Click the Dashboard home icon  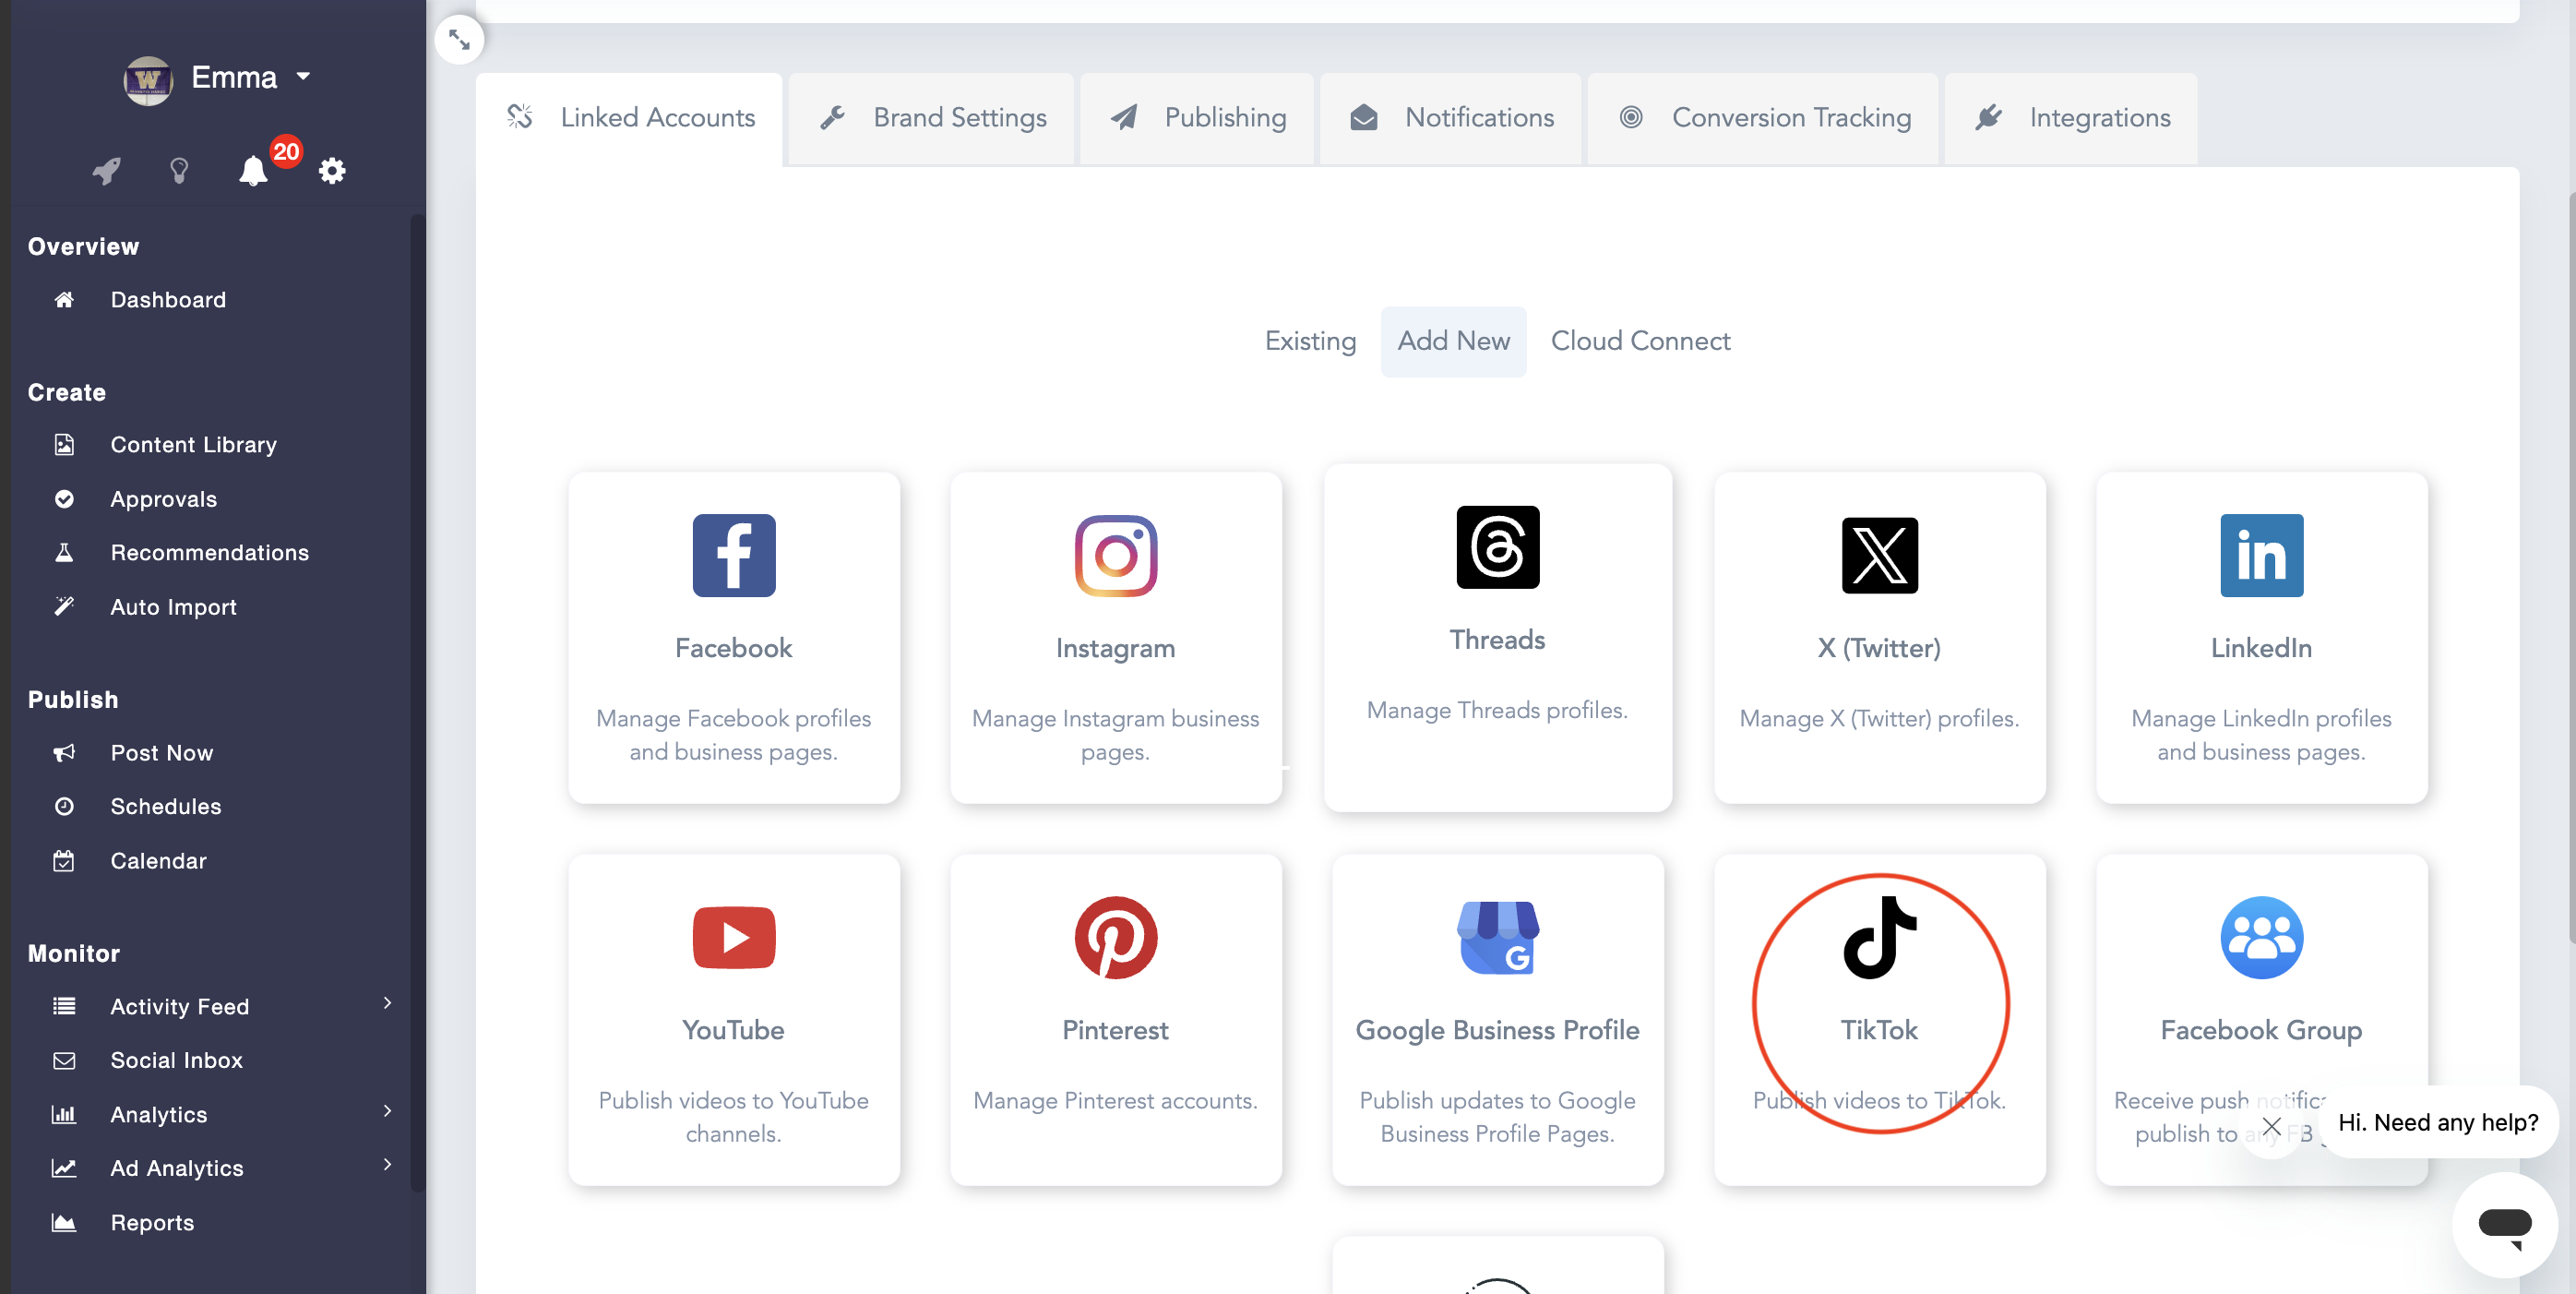pyautogui.click(x=64, y=300)
